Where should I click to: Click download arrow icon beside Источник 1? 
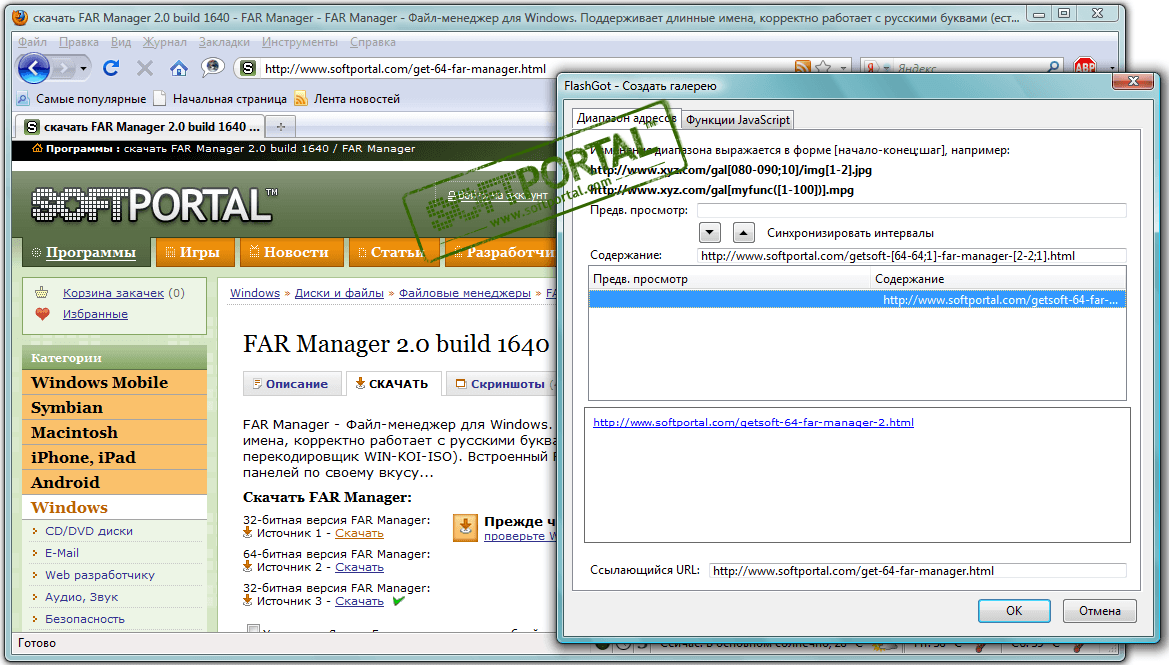248,532
